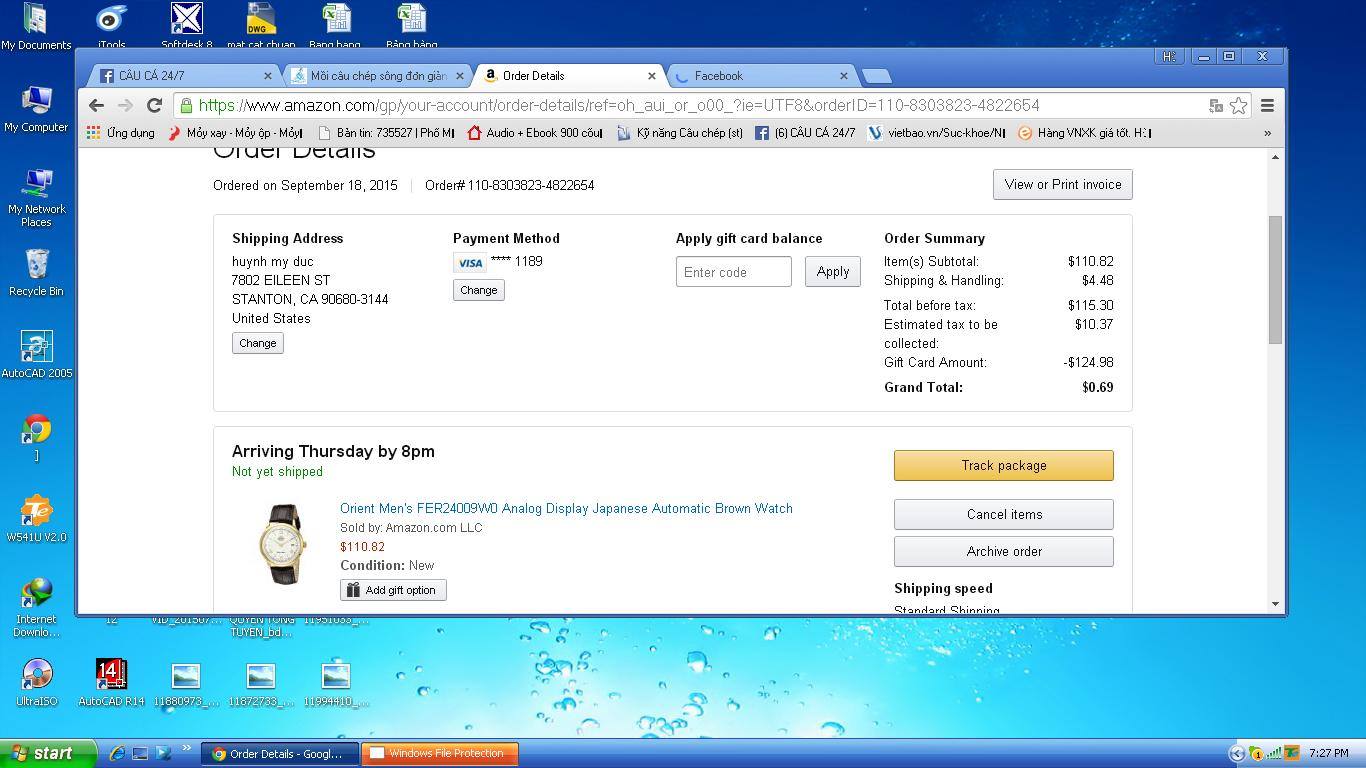This screenshot has height=768, width=1366.
Task: Select the Recycle Bin icon
Action: (x=36, y=273)
